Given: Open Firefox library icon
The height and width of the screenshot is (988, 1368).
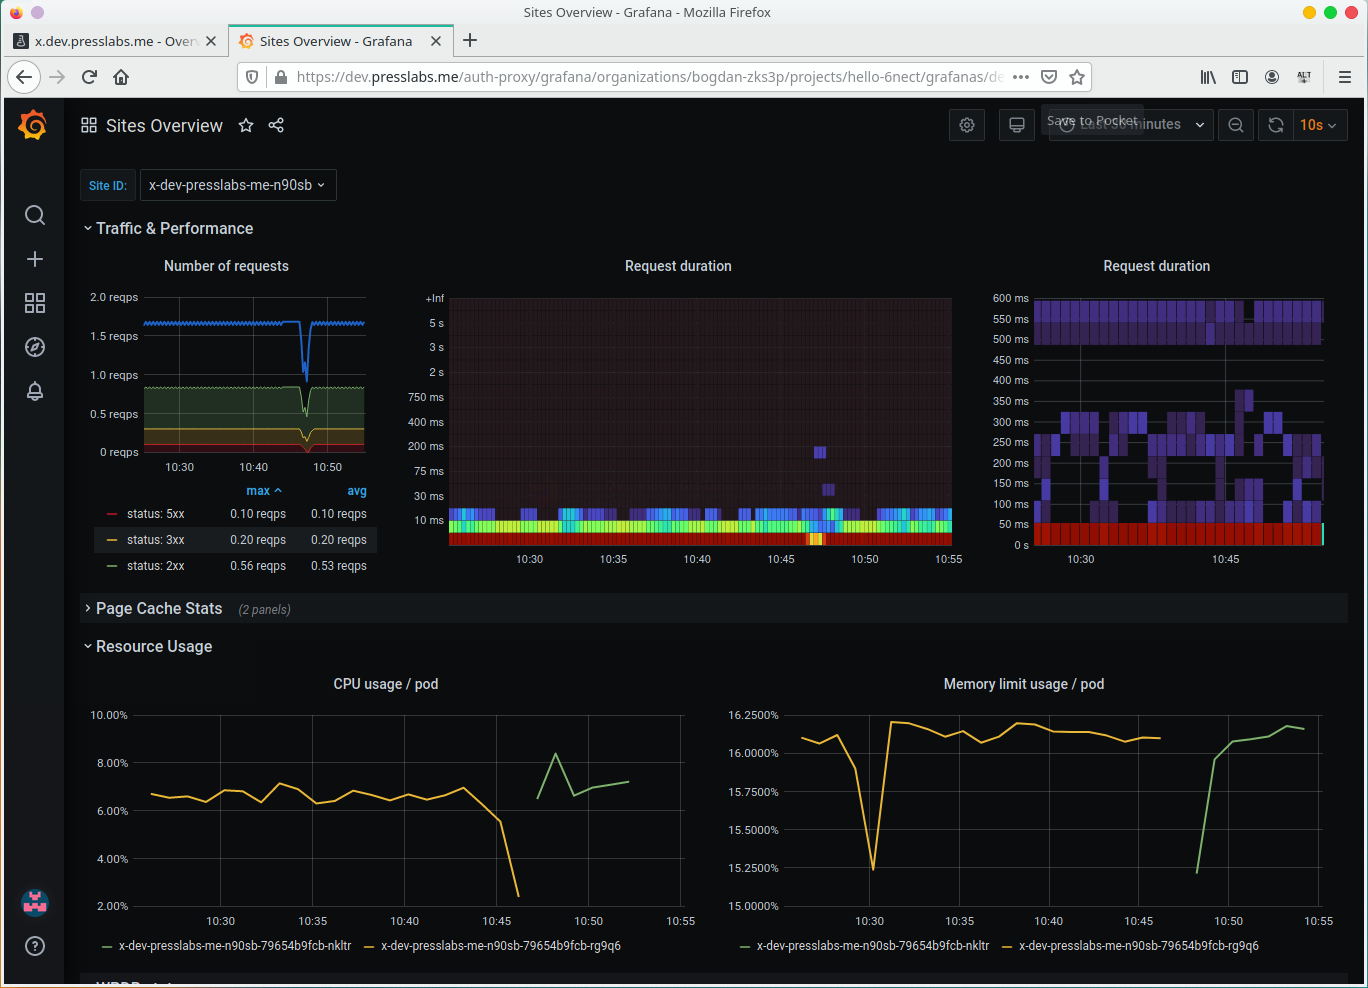Looking at the screenshot, I should click(1209, 77).
